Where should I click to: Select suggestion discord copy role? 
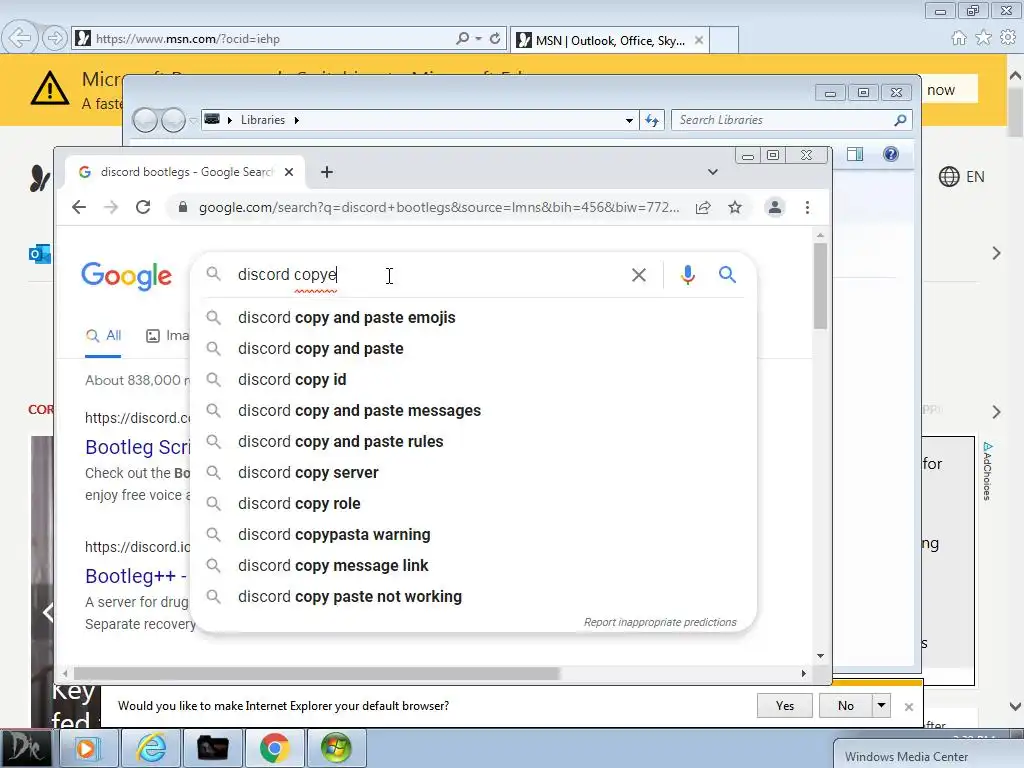coord(475,504)
